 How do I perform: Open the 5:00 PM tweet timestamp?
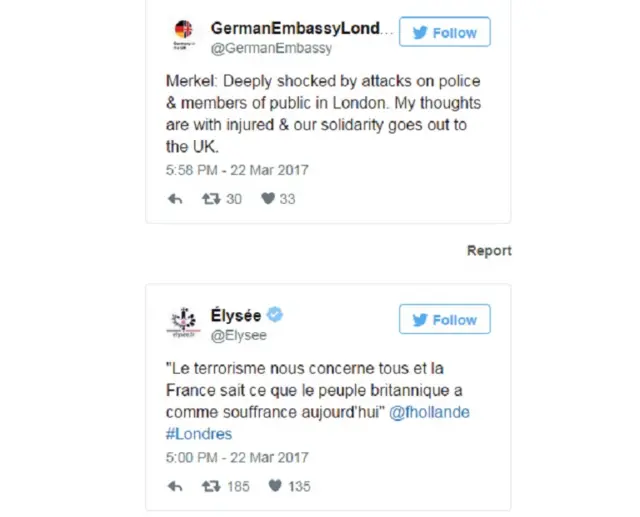point(236,457)
